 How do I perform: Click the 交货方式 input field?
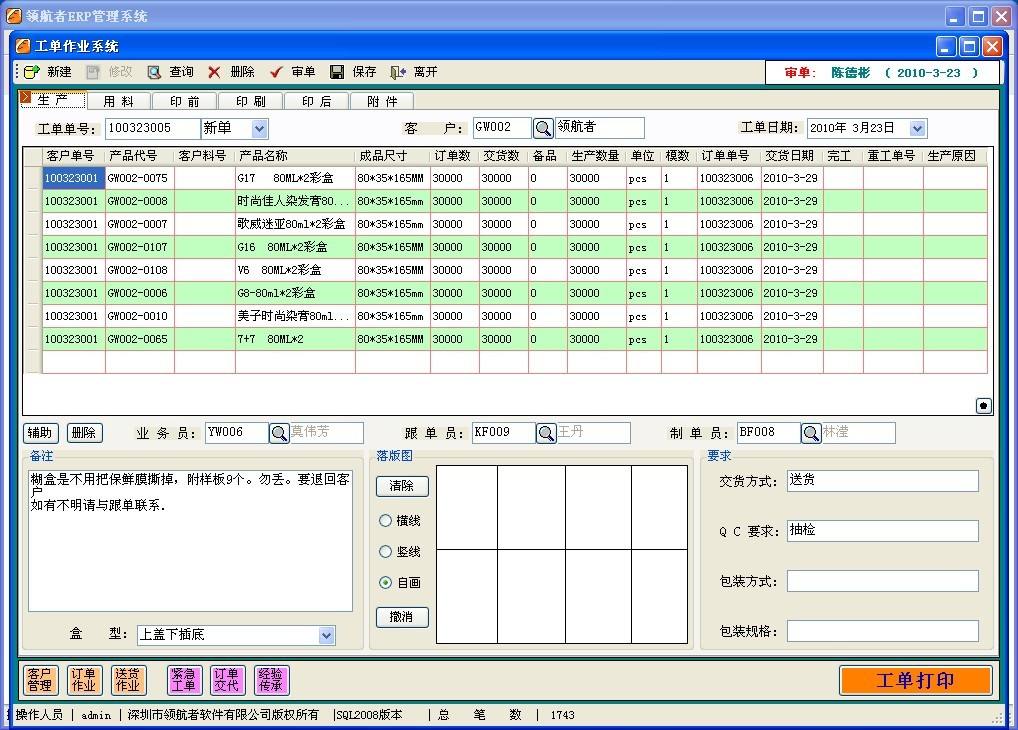tap(882, 481)
